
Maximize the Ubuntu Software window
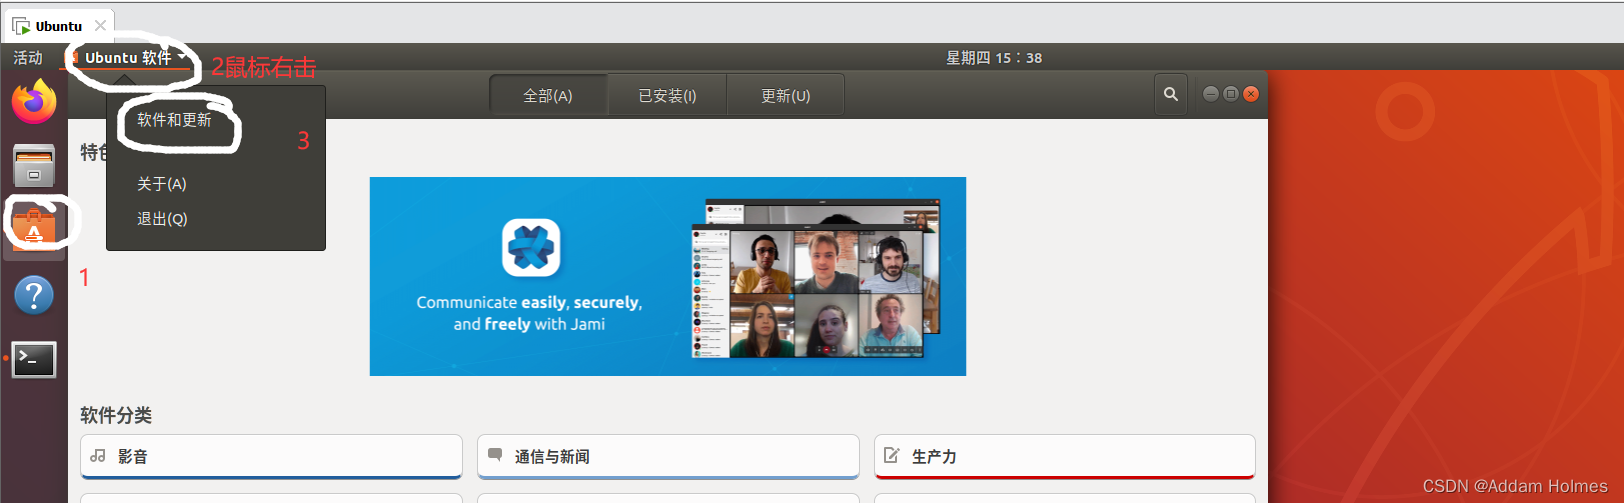coord(1231,94)
